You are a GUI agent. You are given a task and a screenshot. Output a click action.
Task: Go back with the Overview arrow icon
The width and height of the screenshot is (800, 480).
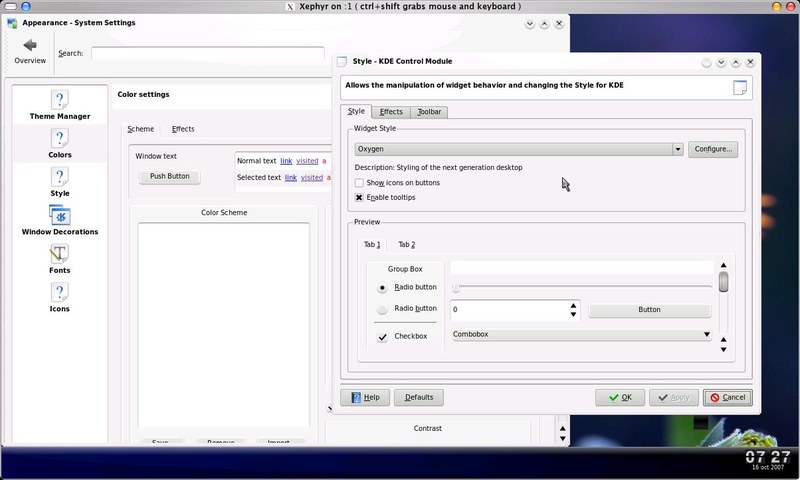click(30, 45)
